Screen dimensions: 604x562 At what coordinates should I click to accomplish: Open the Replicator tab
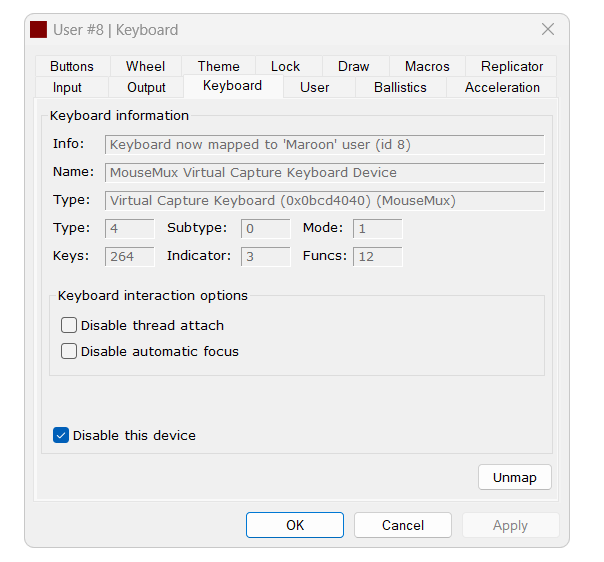pos(512,66)
